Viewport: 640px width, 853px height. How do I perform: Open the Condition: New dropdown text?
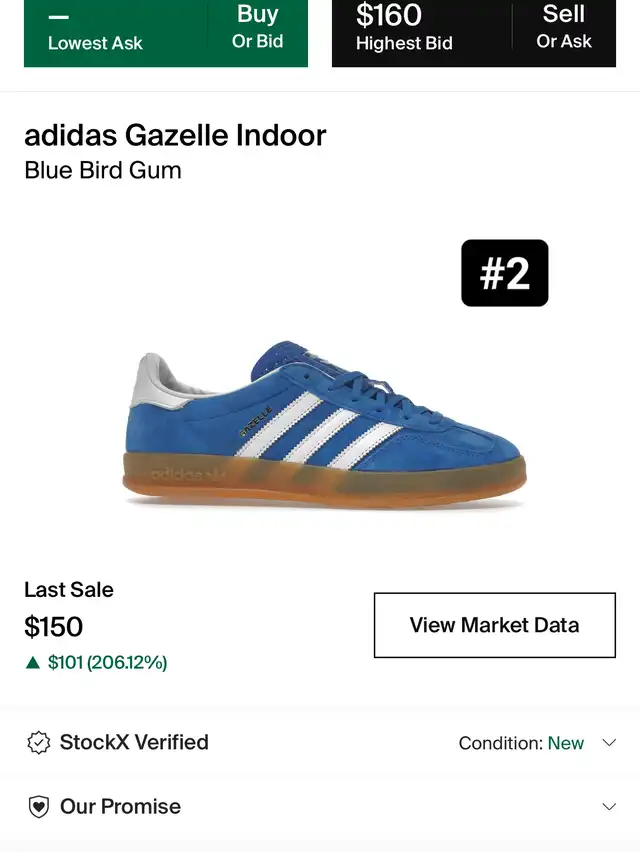(521, 743)
